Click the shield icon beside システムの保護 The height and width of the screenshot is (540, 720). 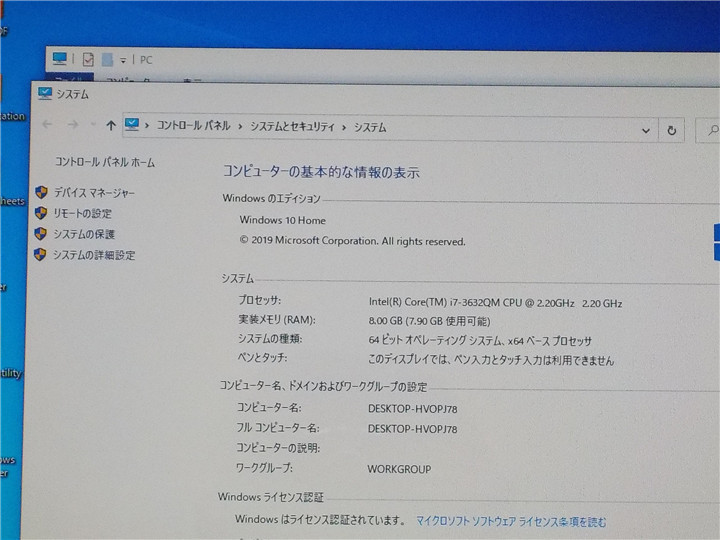click(40, 234)
